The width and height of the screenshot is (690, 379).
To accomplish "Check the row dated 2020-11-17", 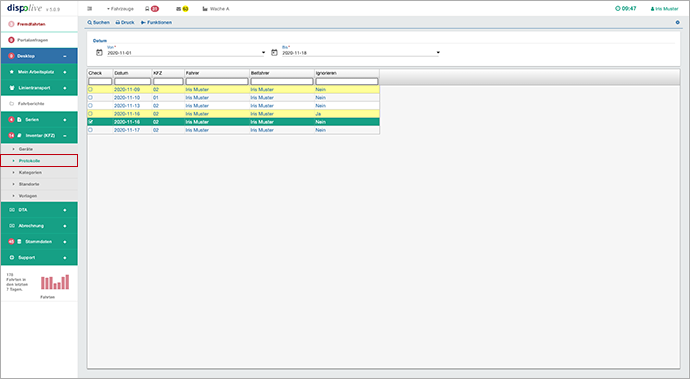I will [x=91, y=130].
